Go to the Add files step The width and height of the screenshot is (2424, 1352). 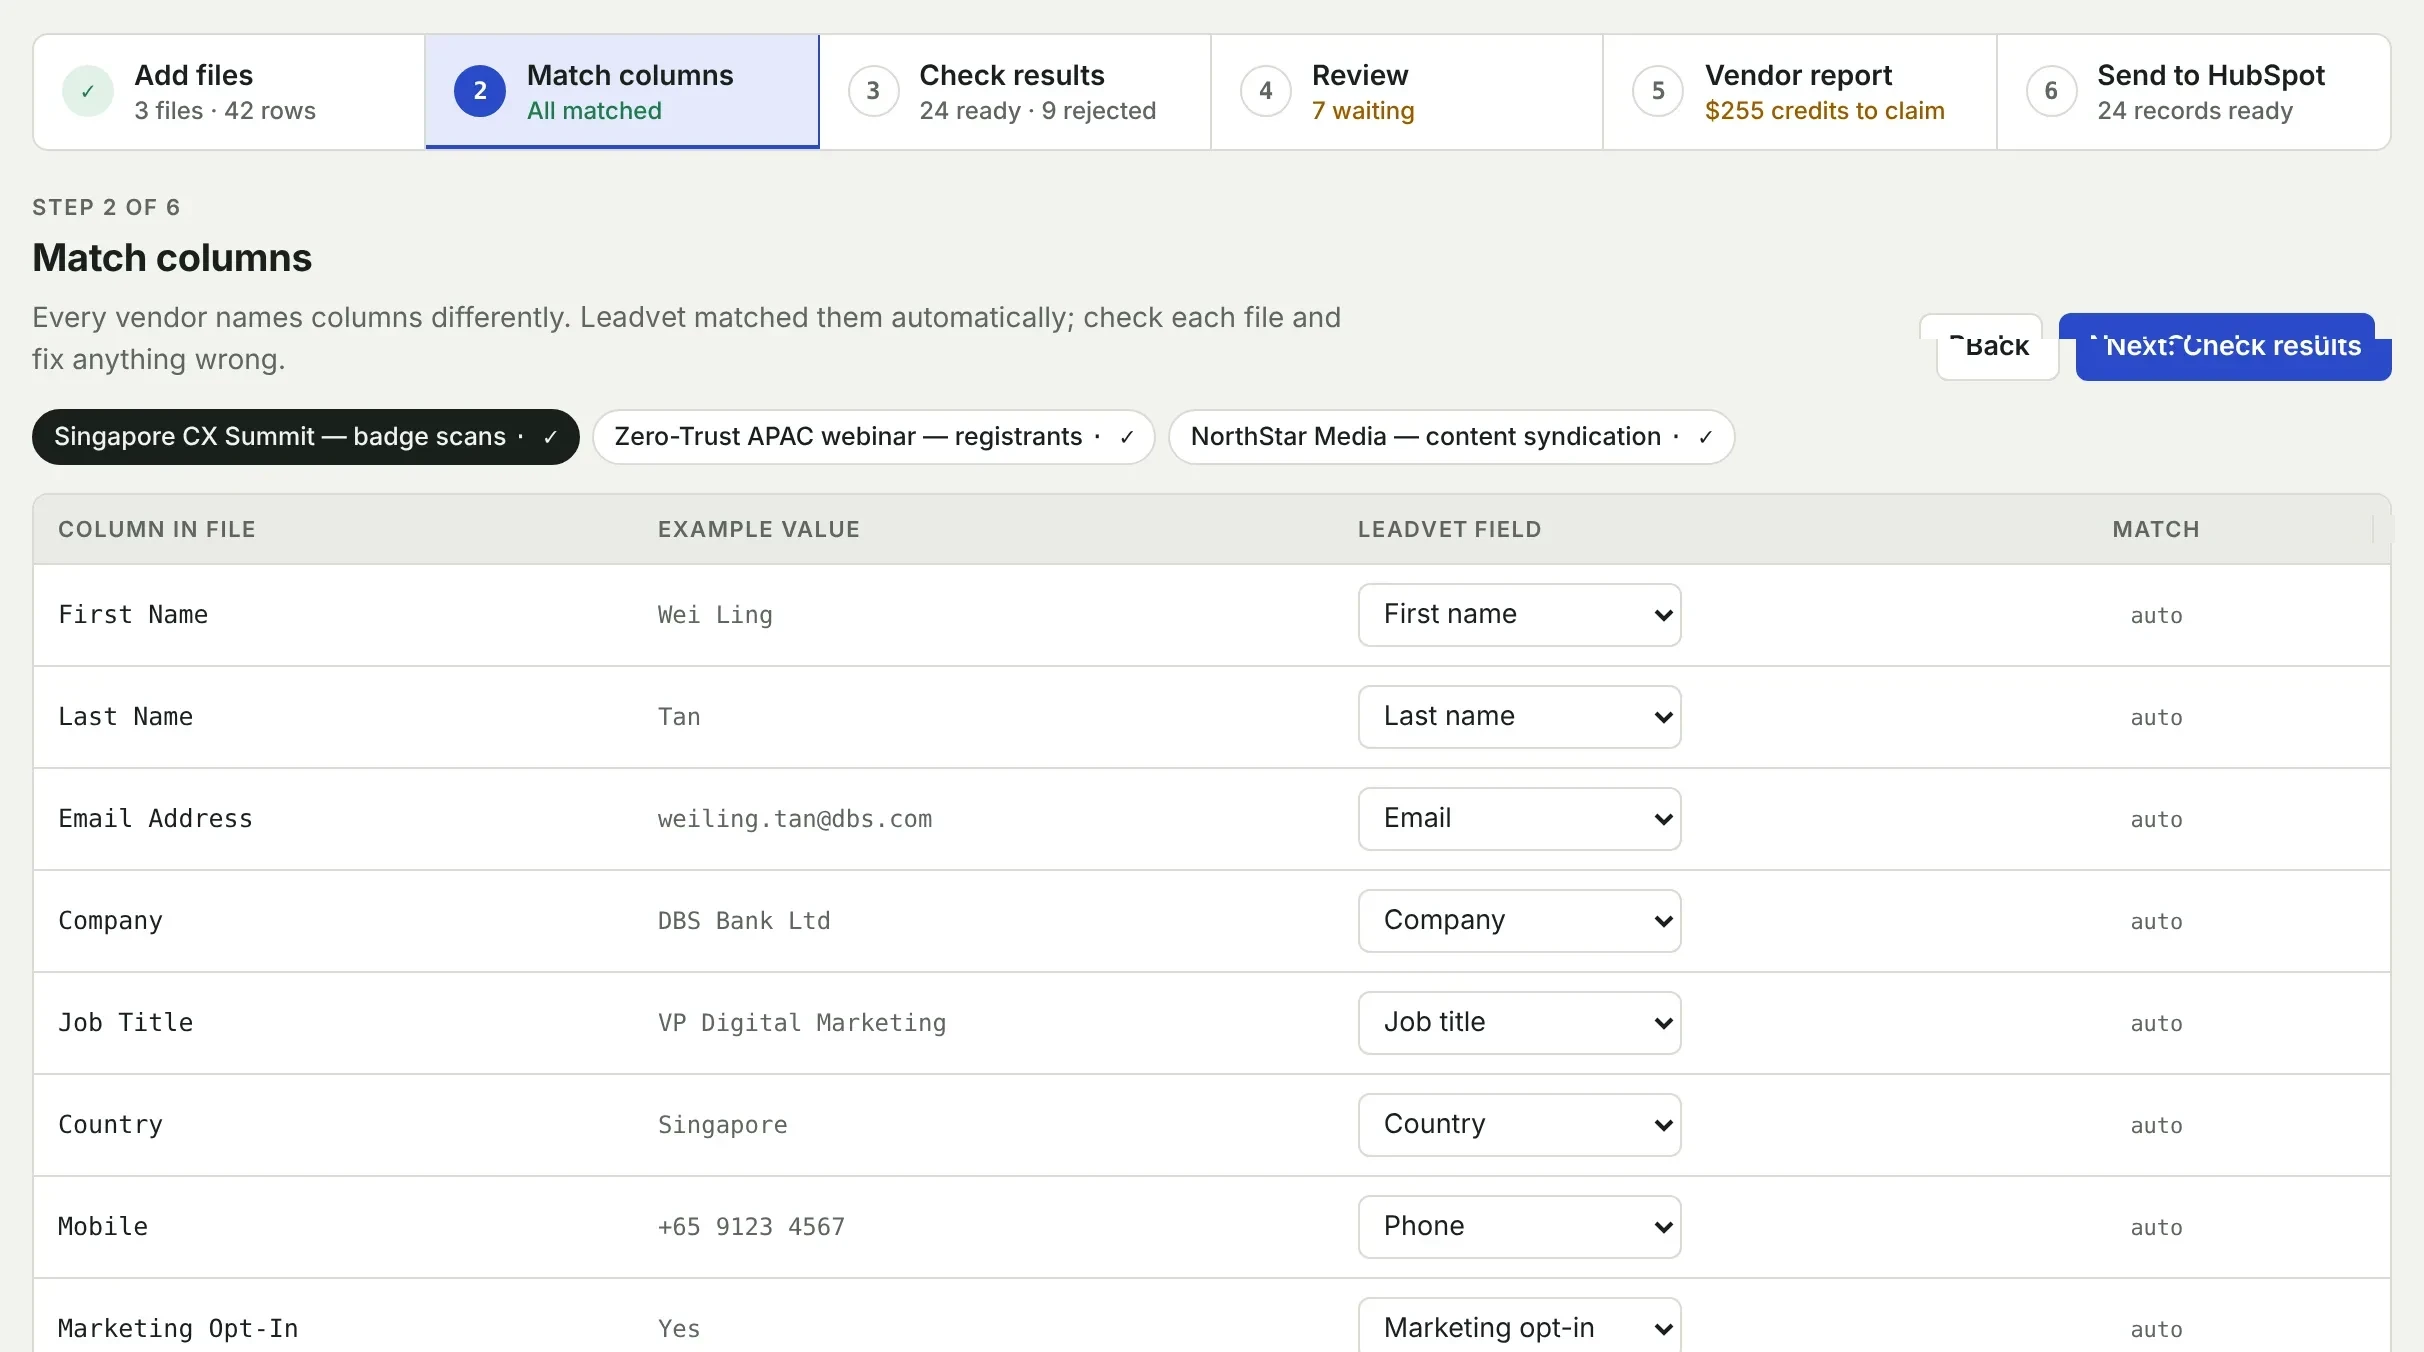[230, 92]
